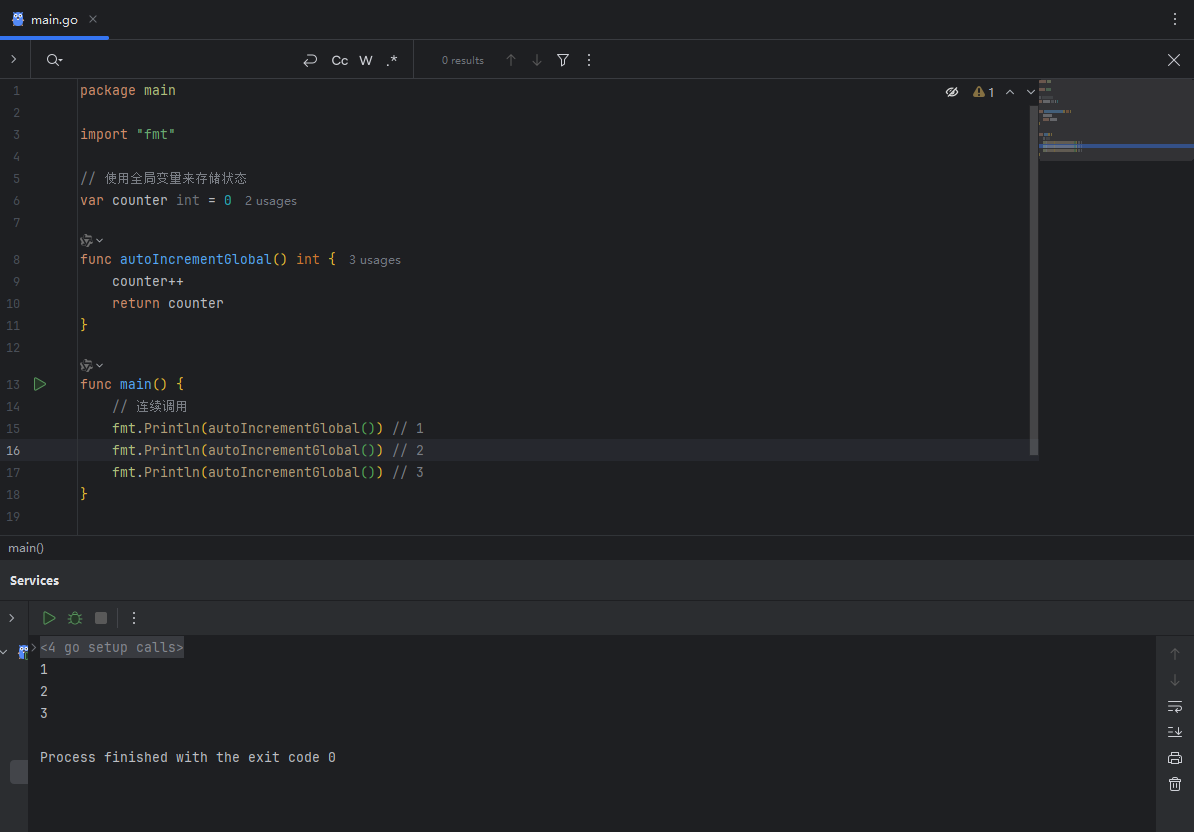Select the main.go editor tab

pyautogui.click(x=54, y=20)
